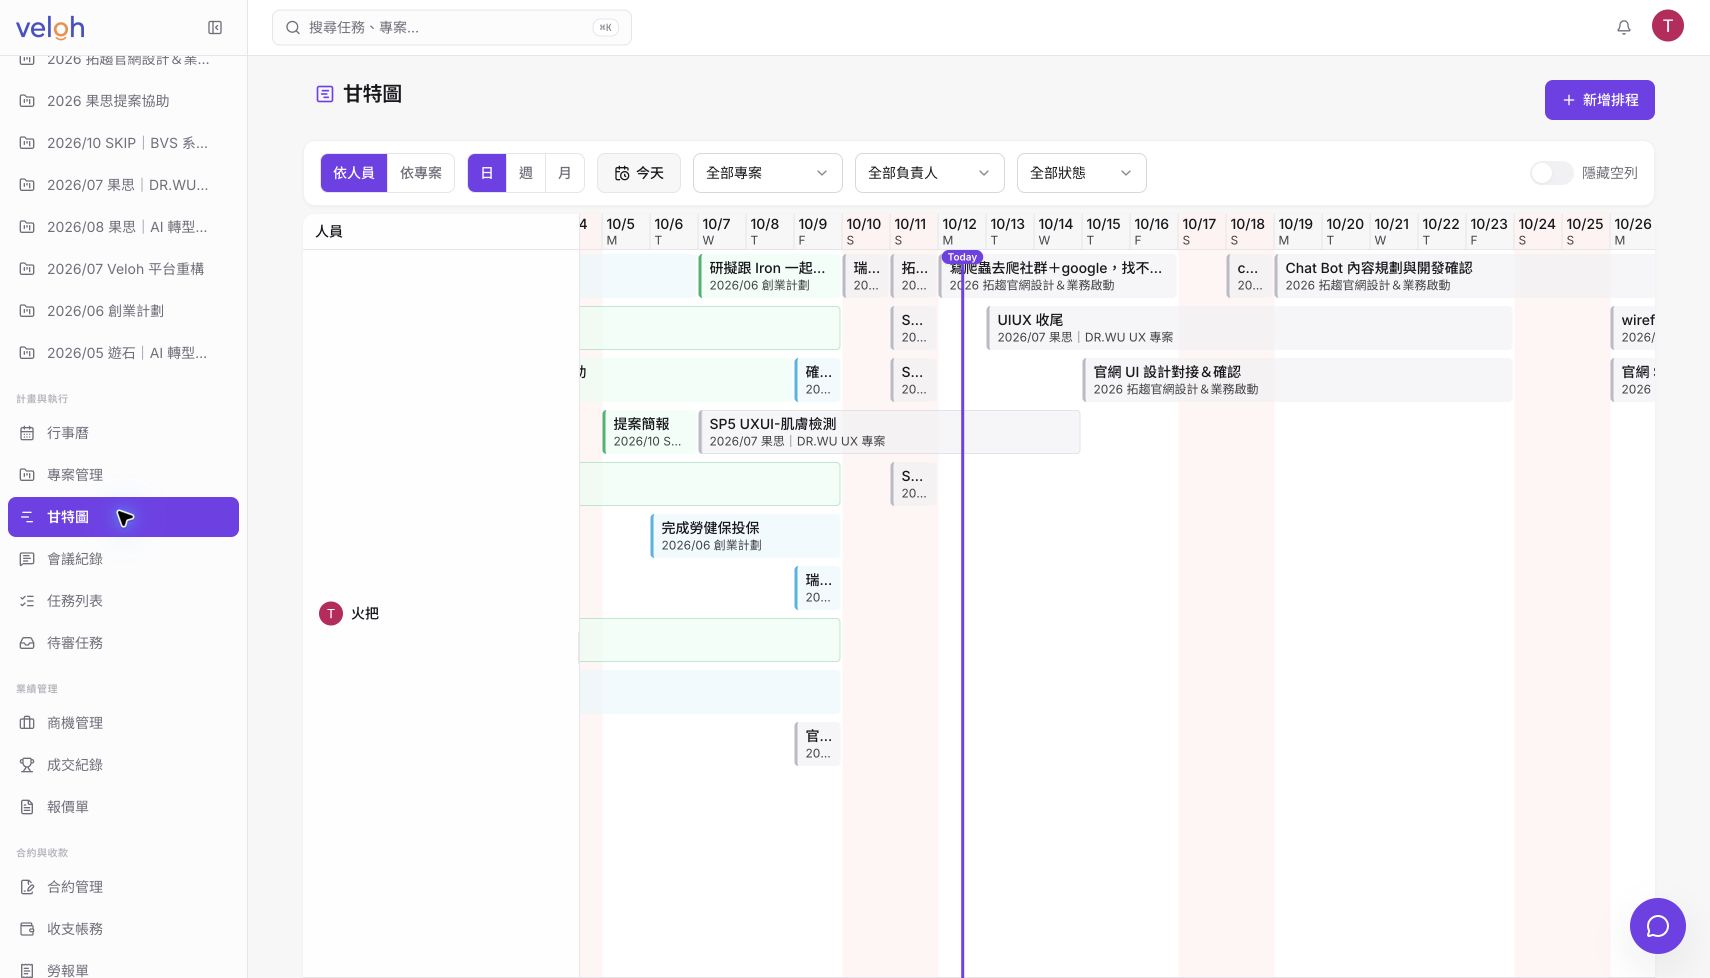Open the 提案簡報 task bar

point(649,432)
